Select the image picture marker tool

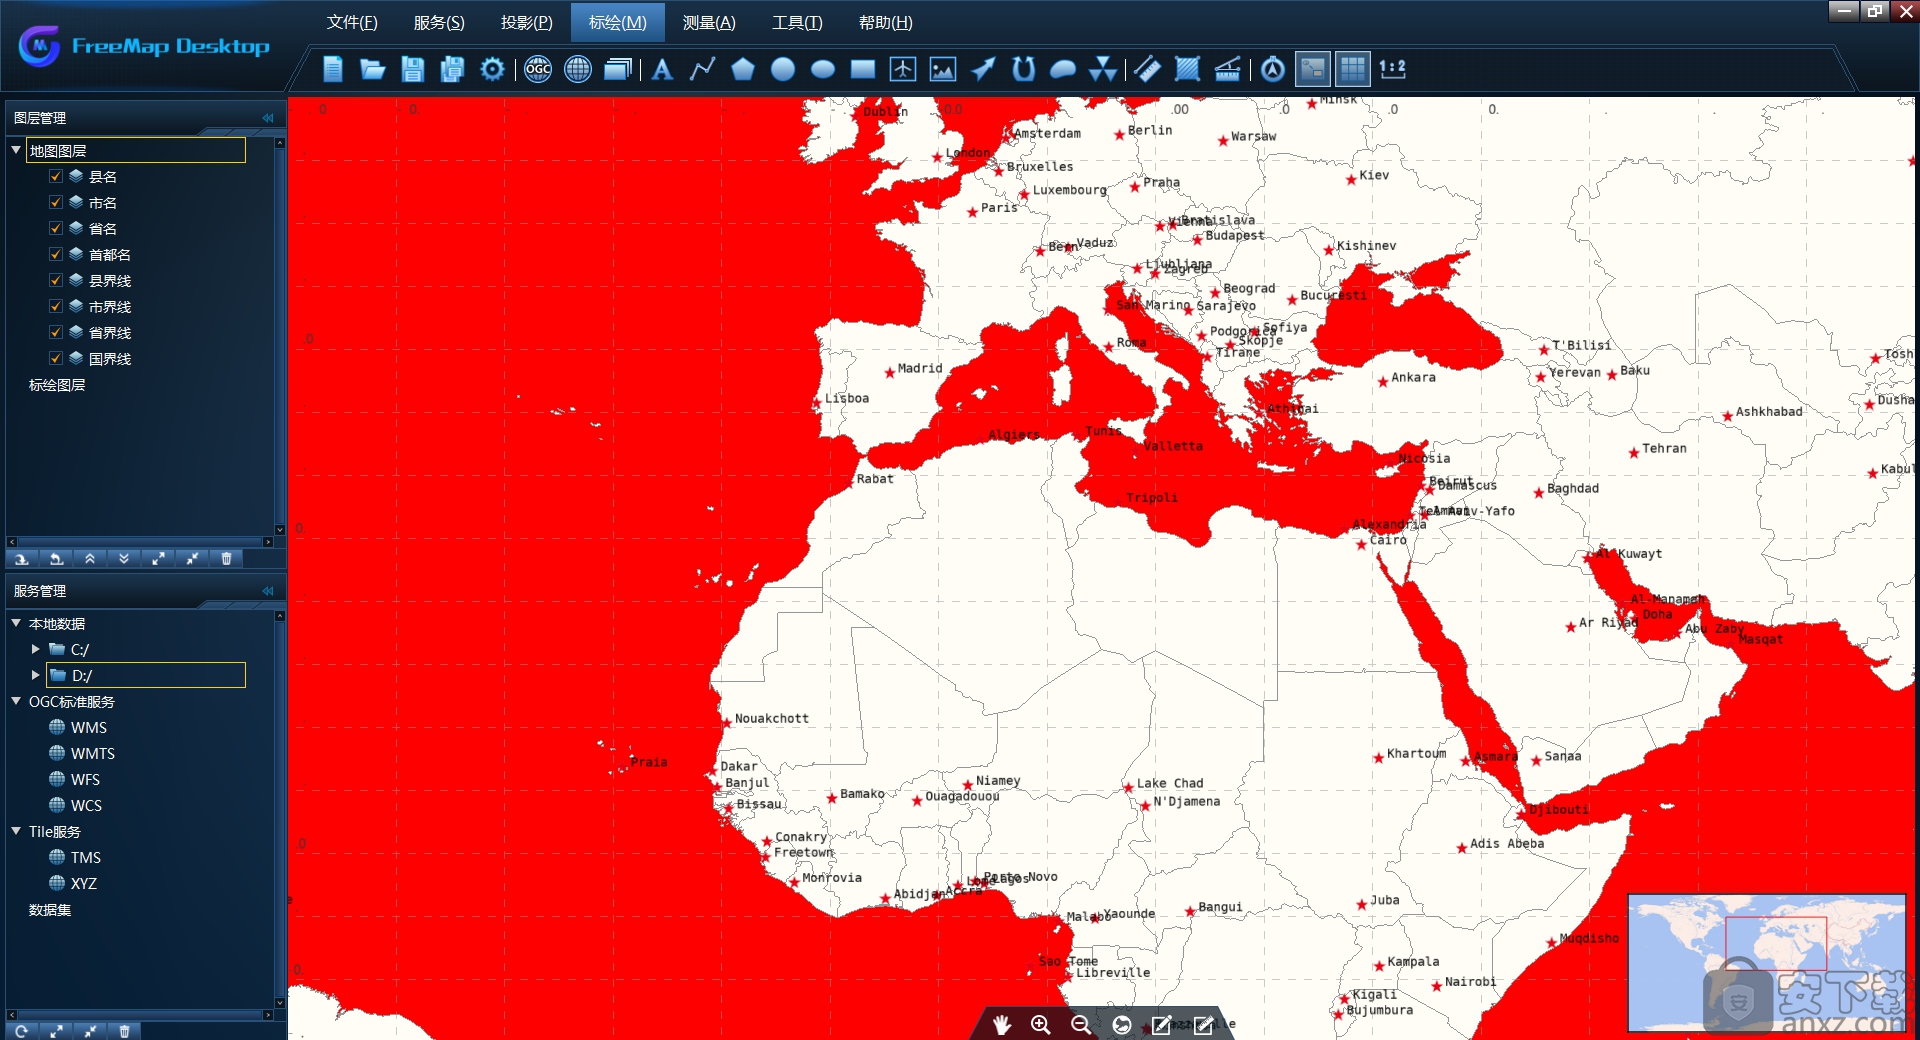point(943,69)
